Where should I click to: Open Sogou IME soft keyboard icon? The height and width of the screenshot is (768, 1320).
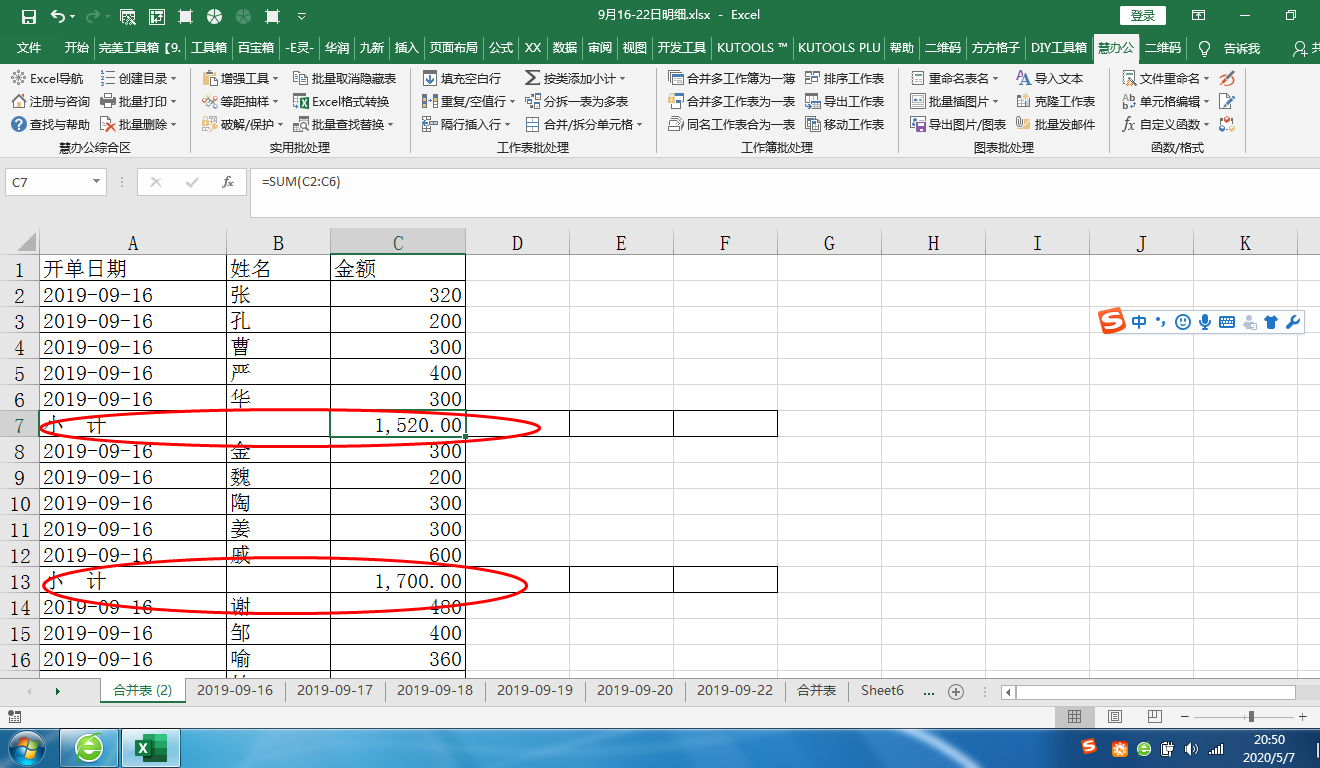pos(1227,322)
